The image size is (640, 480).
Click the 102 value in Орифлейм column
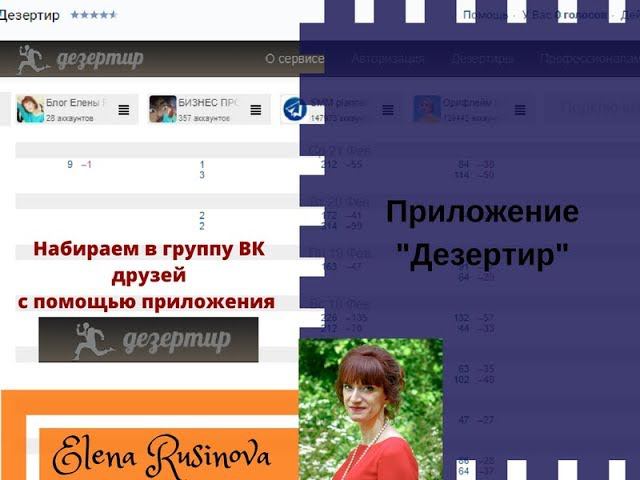pos(462,380)
